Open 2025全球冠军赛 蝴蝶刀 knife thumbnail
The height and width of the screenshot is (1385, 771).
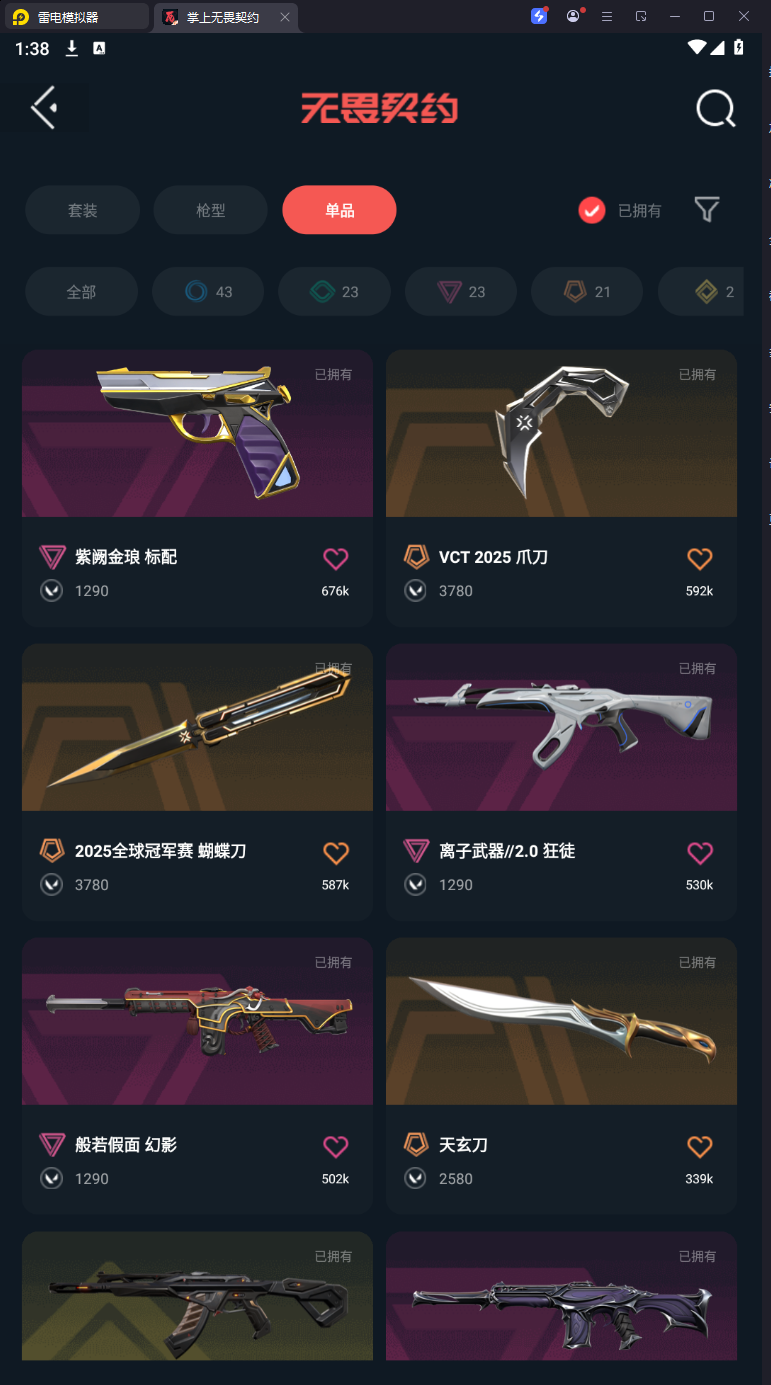197,727
